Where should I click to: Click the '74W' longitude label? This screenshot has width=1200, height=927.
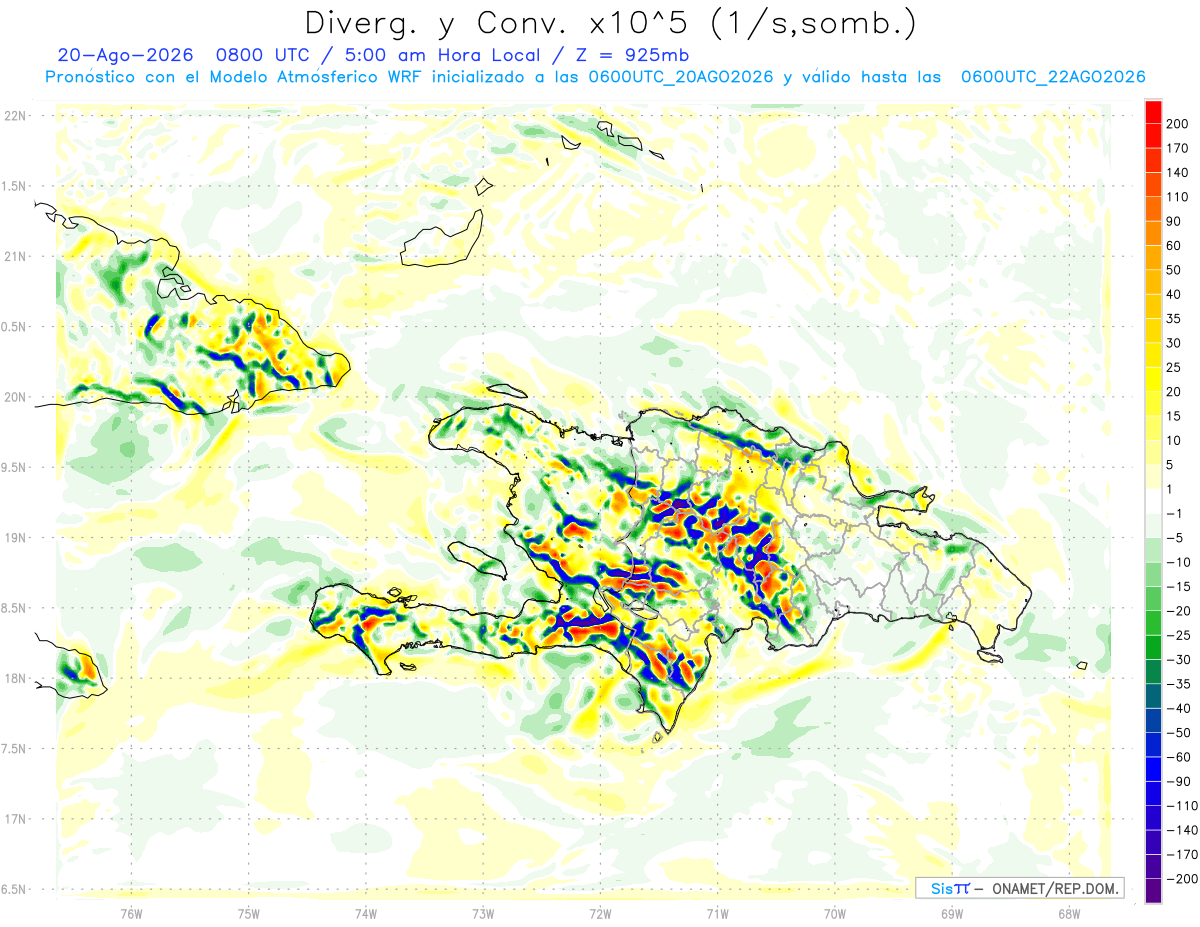click(x=366, y=913)
